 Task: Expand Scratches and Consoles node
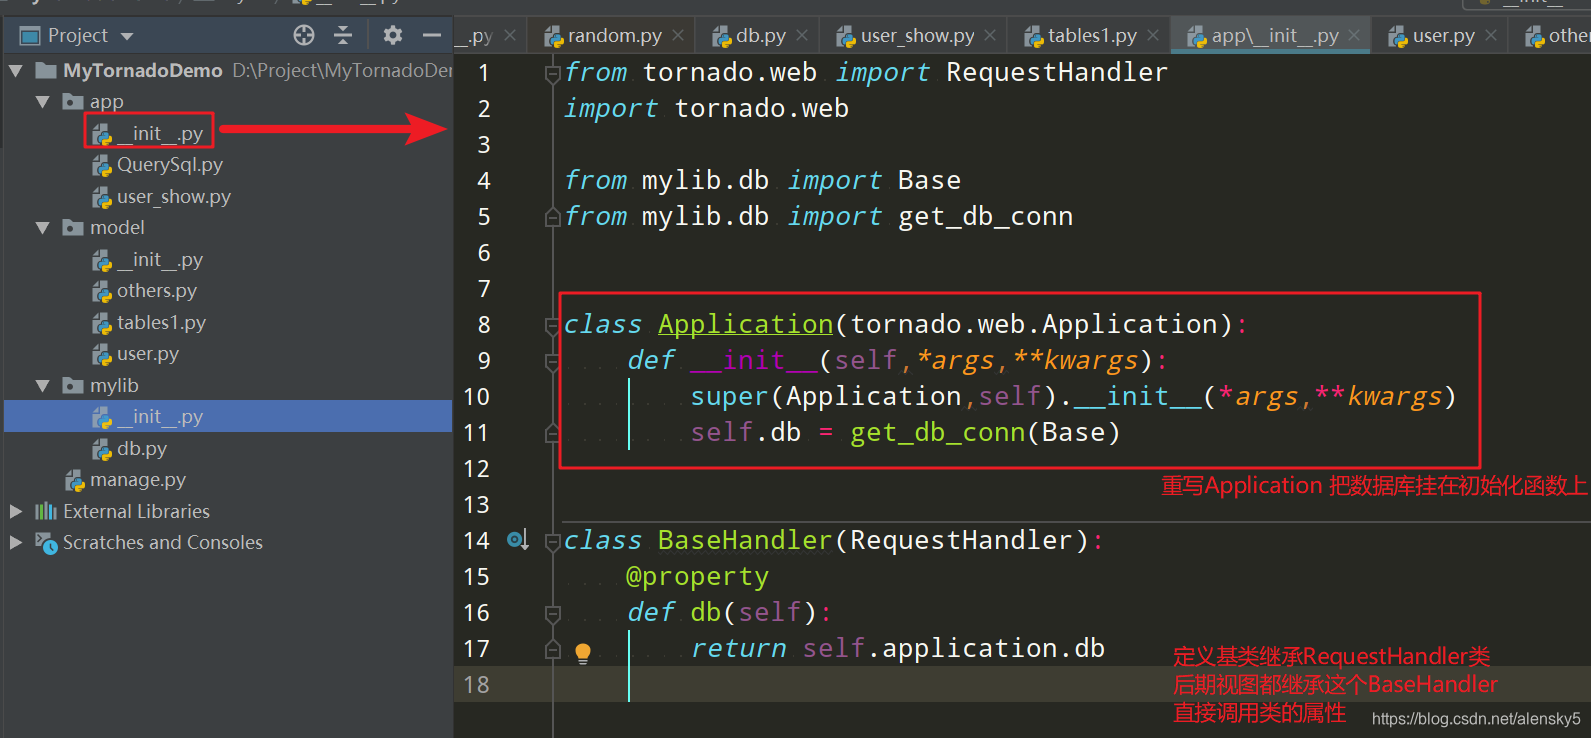15,543
